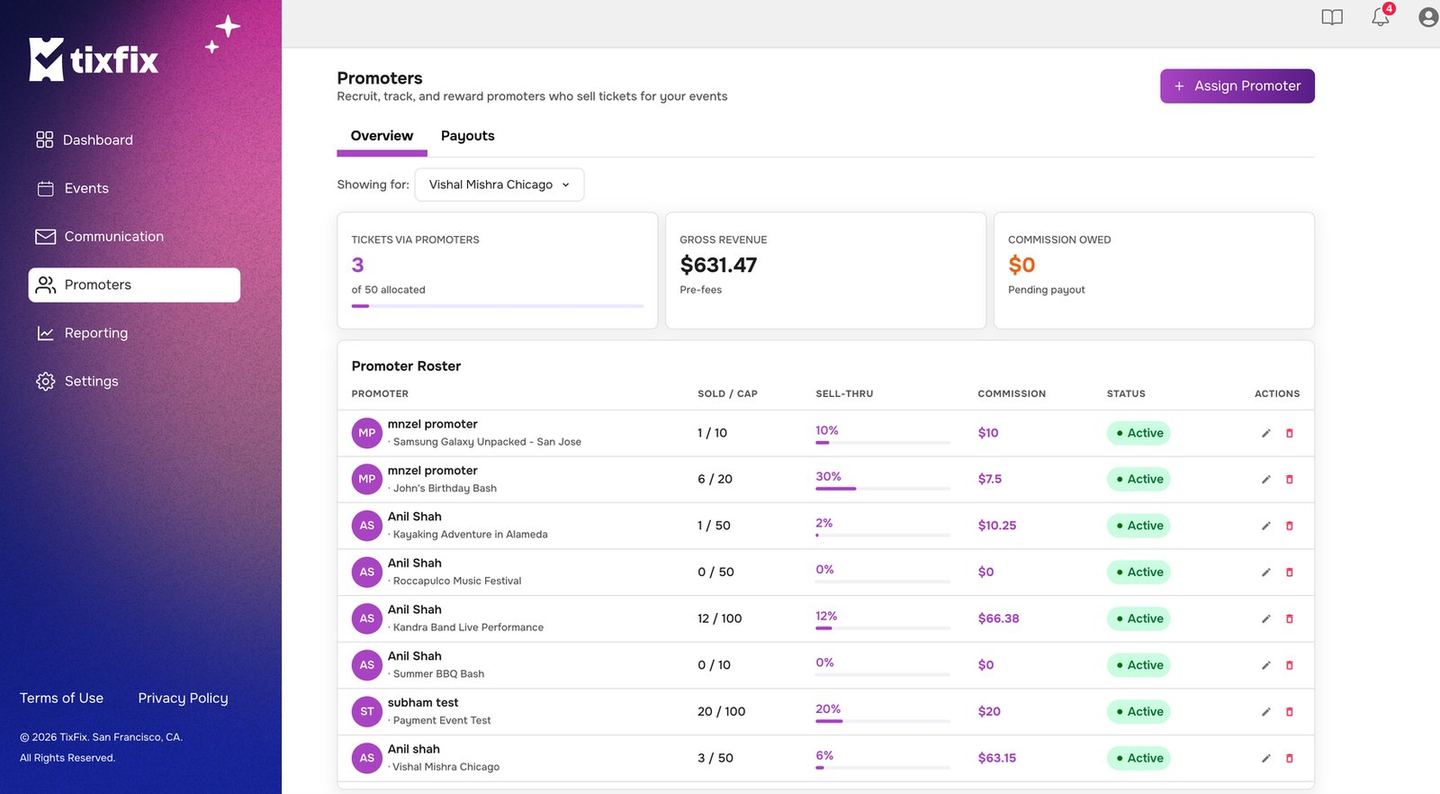The height and width of the screenshot is (794, 1440).
Task: Select the Overview tab
Action: coord(382,136)
